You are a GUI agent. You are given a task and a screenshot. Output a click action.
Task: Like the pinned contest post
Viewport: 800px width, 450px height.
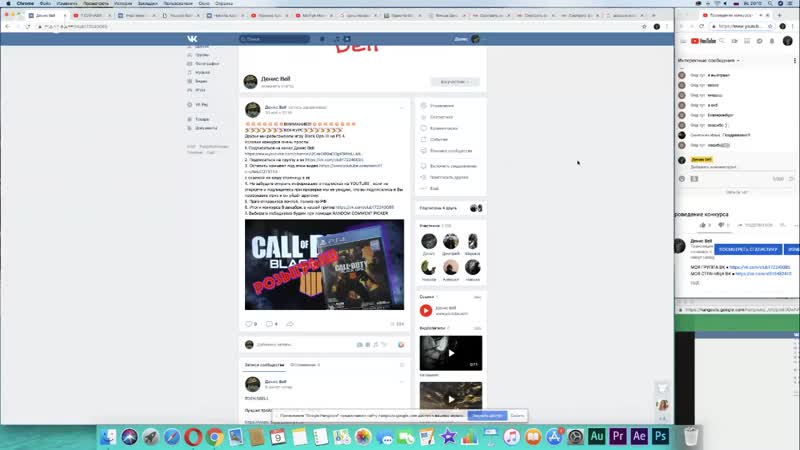pos(251,324)
